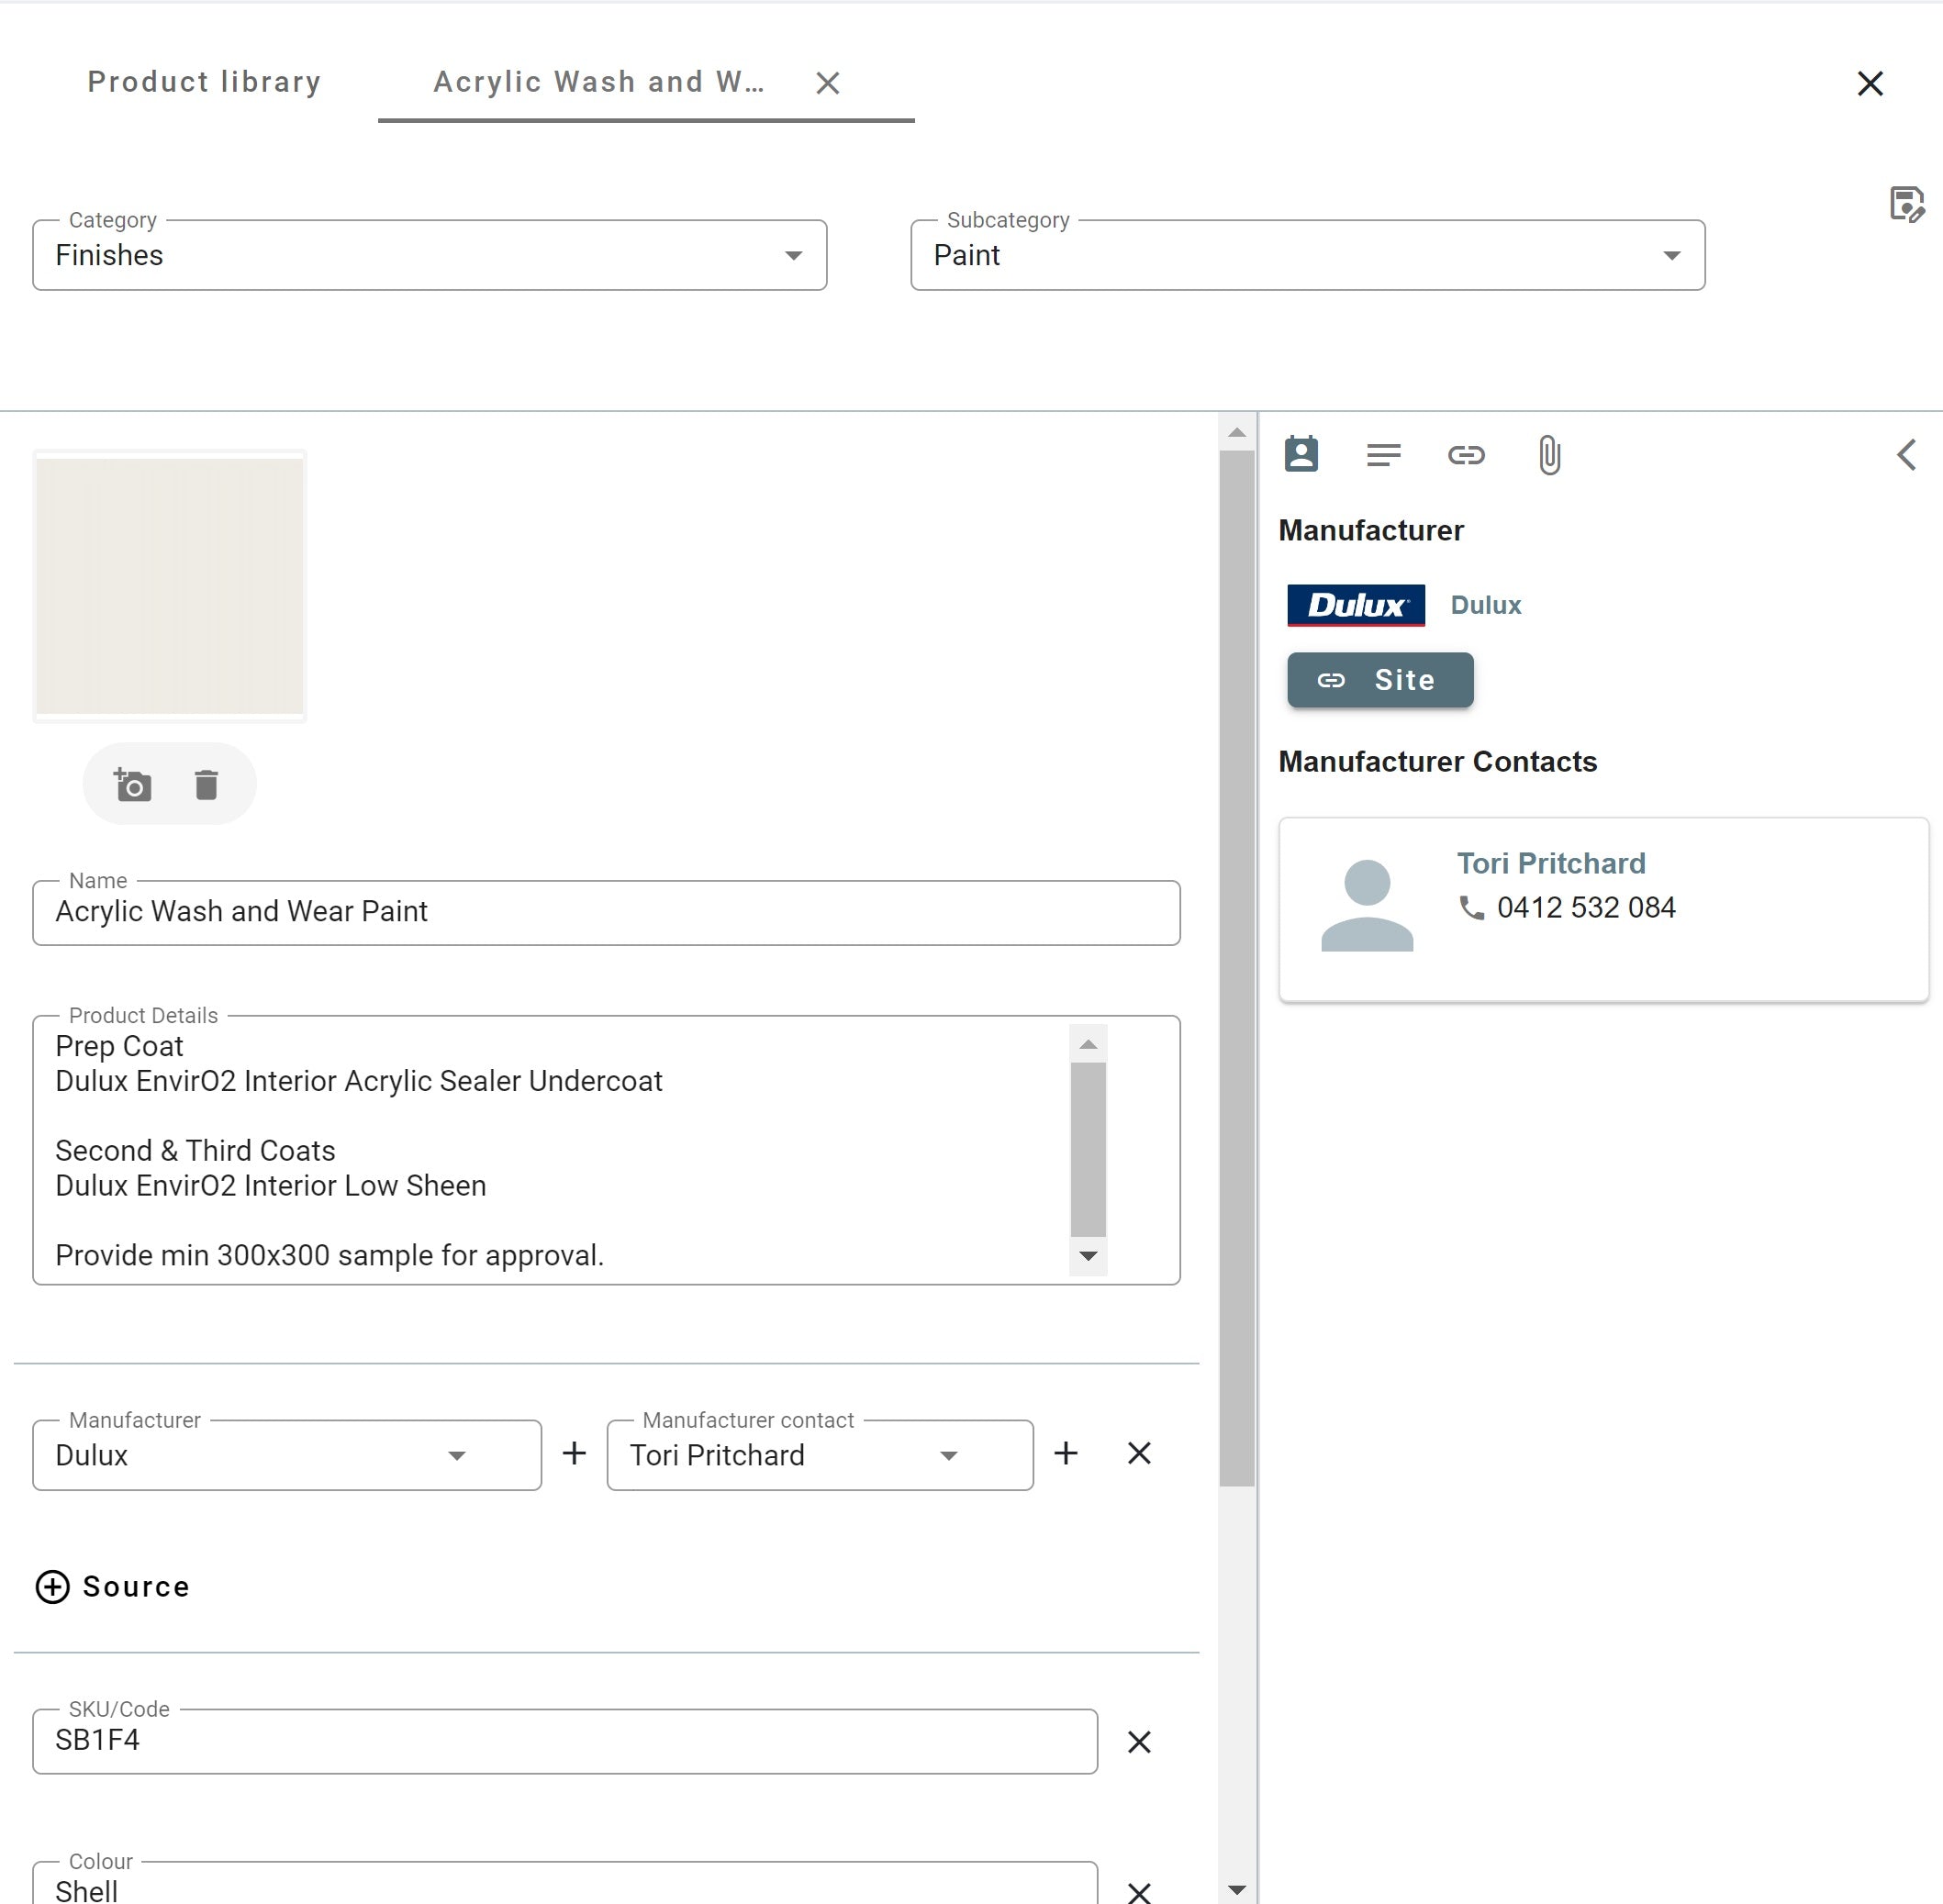
Task: Collapse the side panel chevron
Action: click(x=1906, y=455)
